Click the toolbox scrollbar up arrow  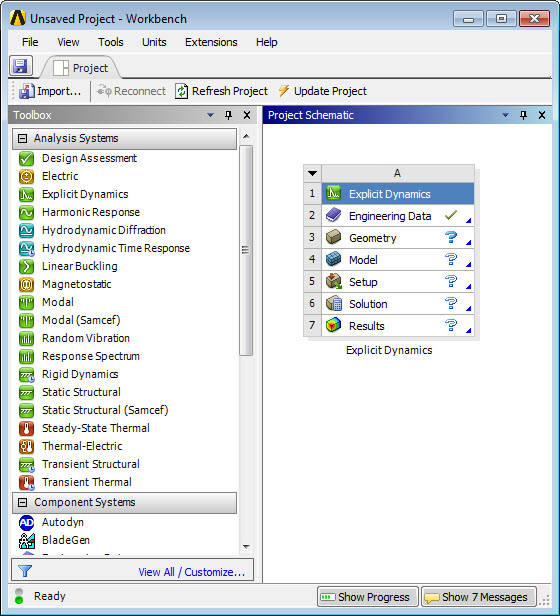click(x=246, y=136)
